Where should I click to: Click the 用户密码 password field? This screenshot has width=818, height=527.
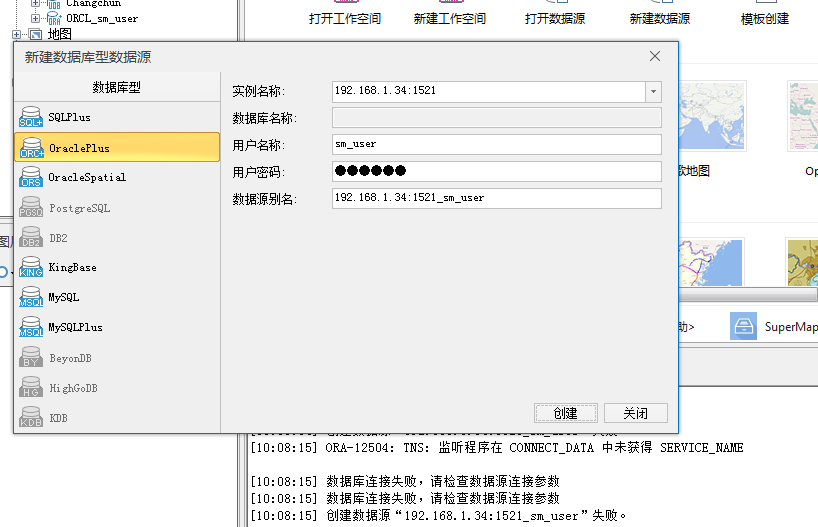[497, 171]
